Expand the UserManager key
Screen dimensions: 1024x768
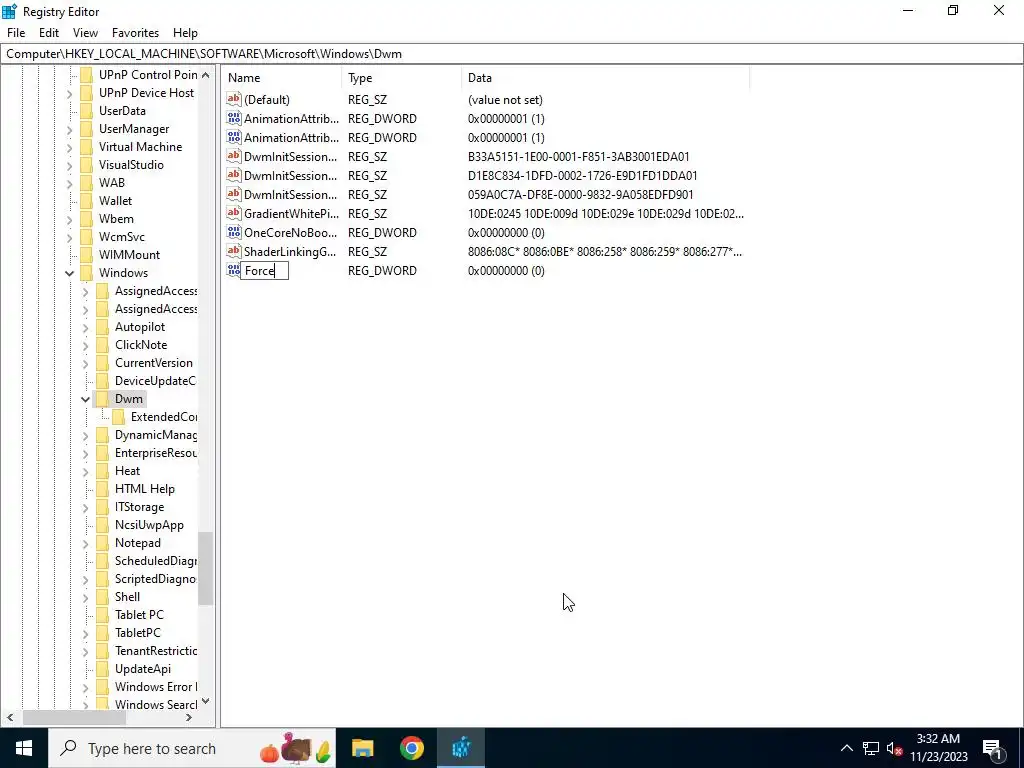pyautogui.click(x=69, y=129)
